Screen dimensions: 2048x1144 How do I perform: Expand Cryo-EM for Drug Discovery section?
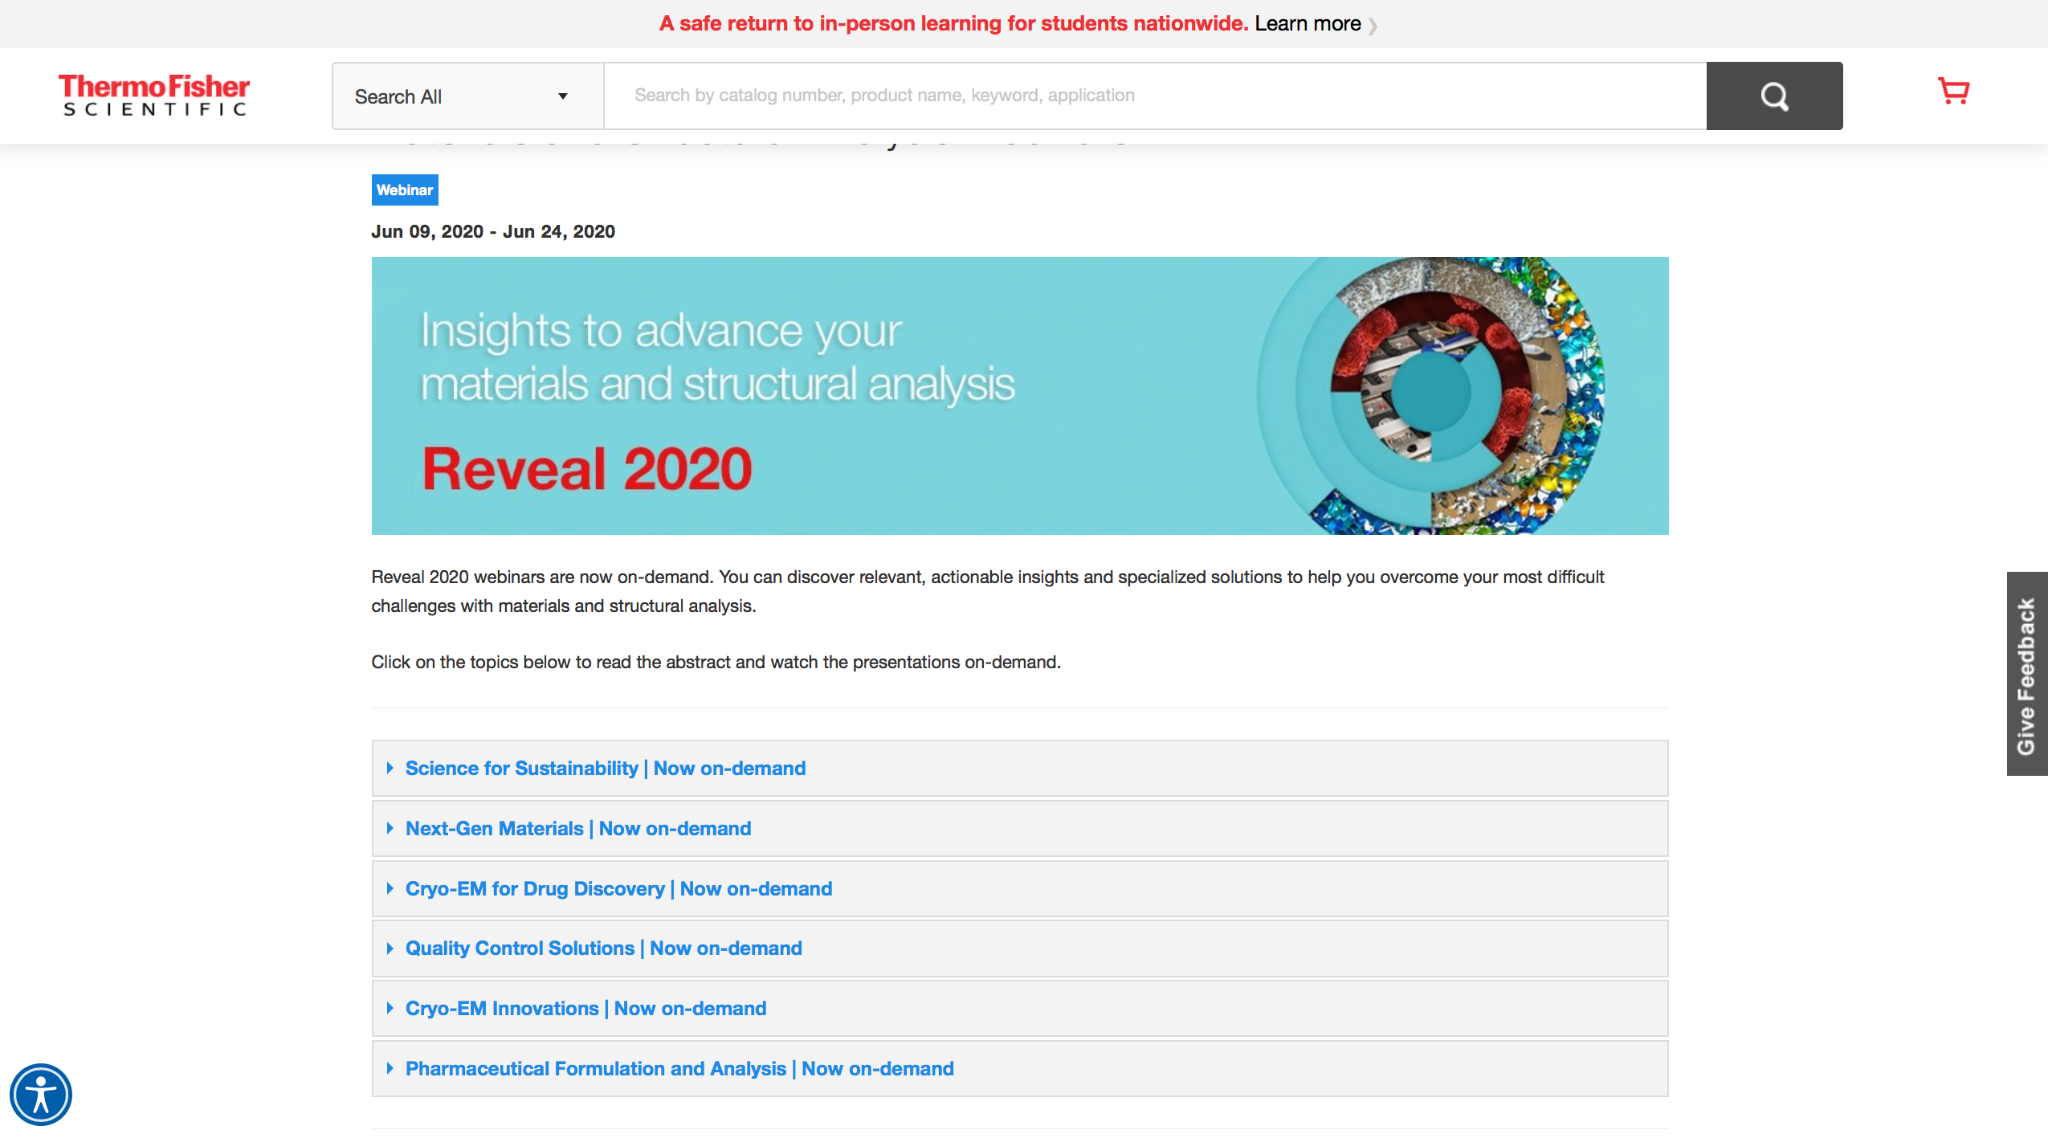click(1020, 888)
